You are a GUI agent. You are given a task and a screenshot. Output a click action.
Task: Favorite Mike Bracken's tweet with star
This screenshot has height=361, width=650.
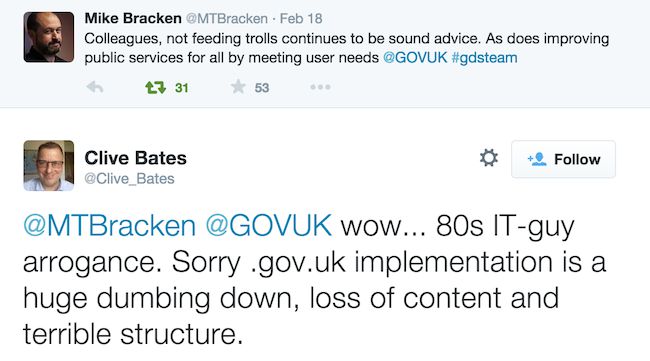click(x=238, y=87)
